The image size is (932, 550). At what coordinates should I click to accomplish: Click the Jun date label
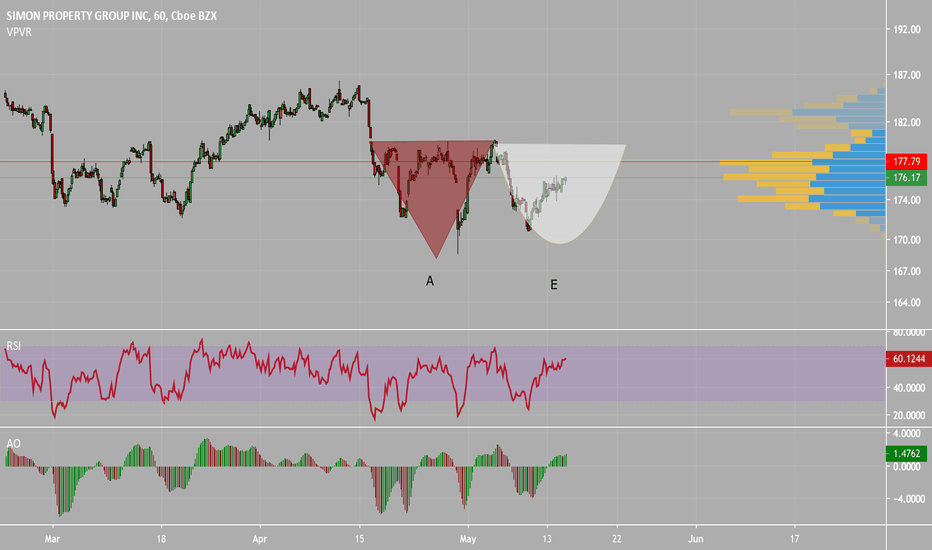[x=695, y=539]
